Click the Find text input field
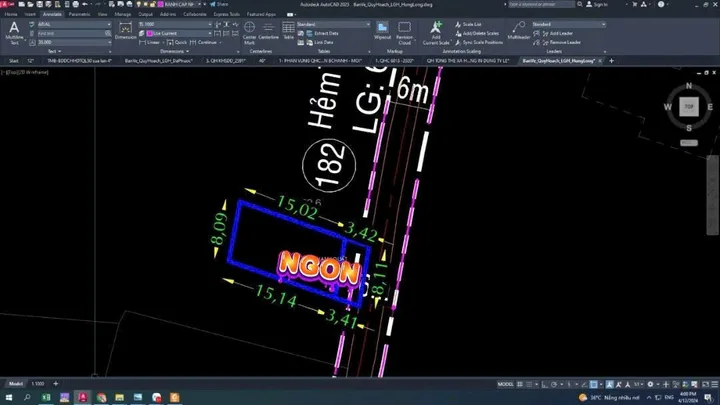 (71, 33)
